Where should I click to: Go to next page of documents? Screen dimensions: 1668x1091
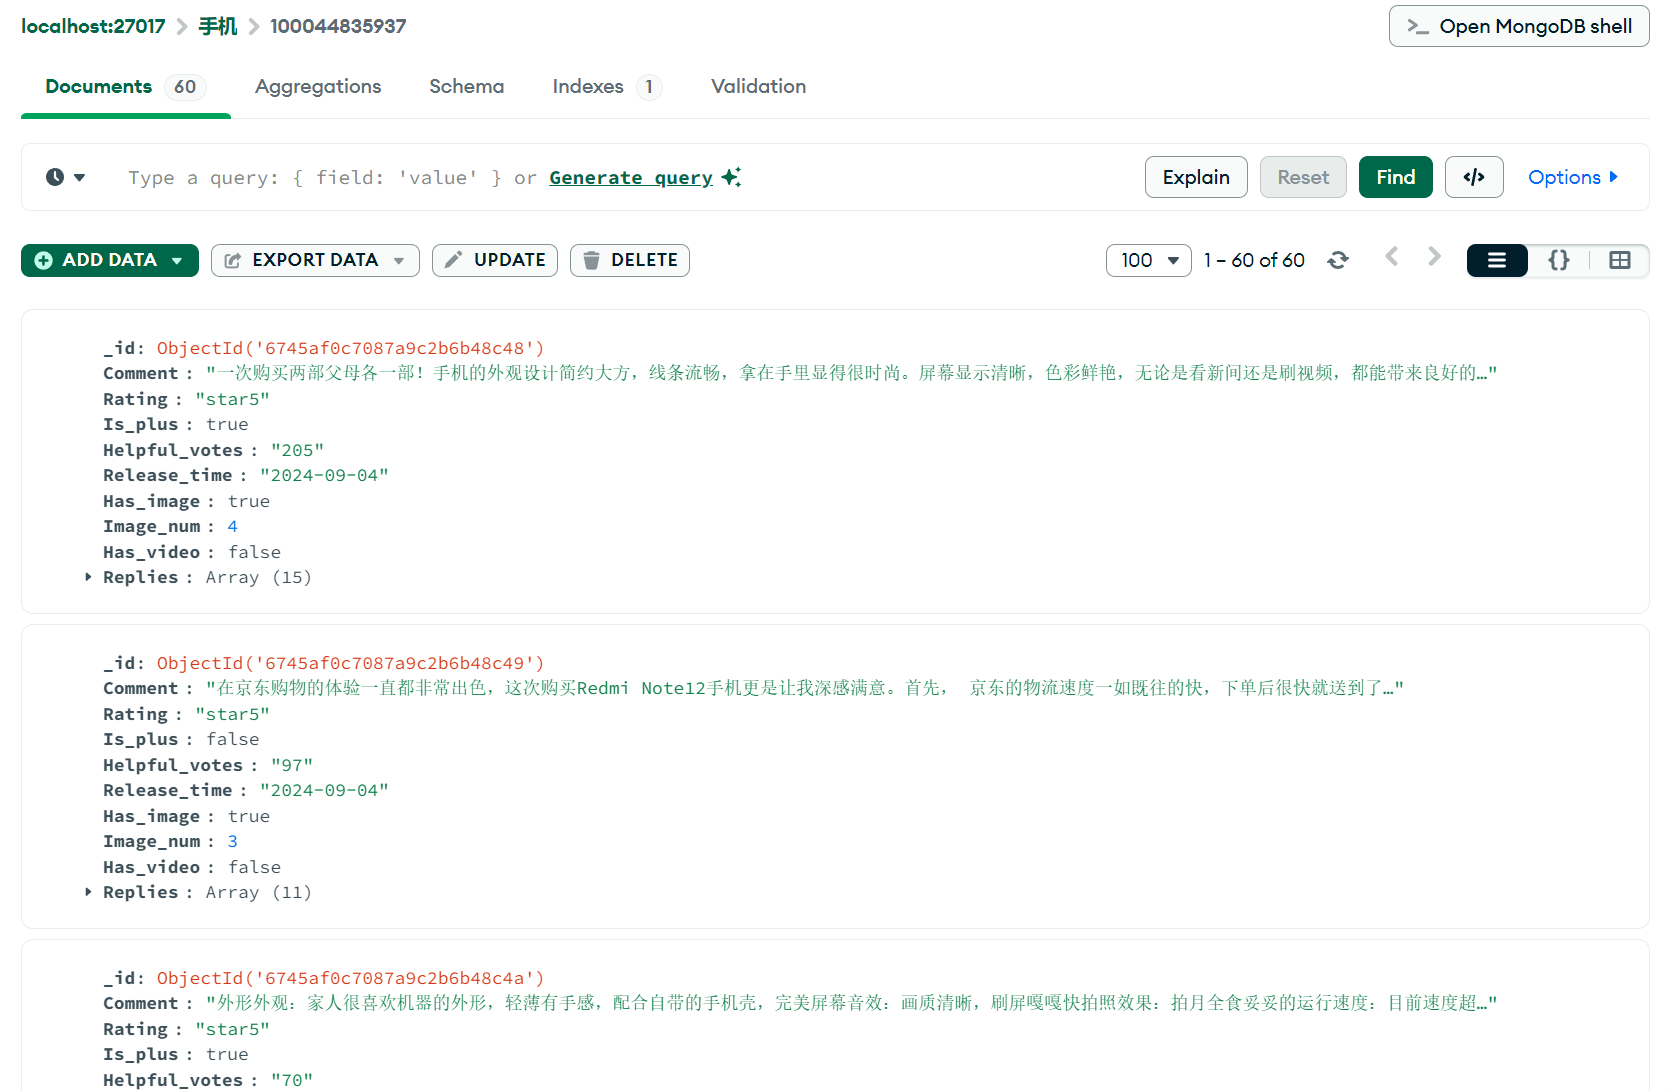[1434, 258]
